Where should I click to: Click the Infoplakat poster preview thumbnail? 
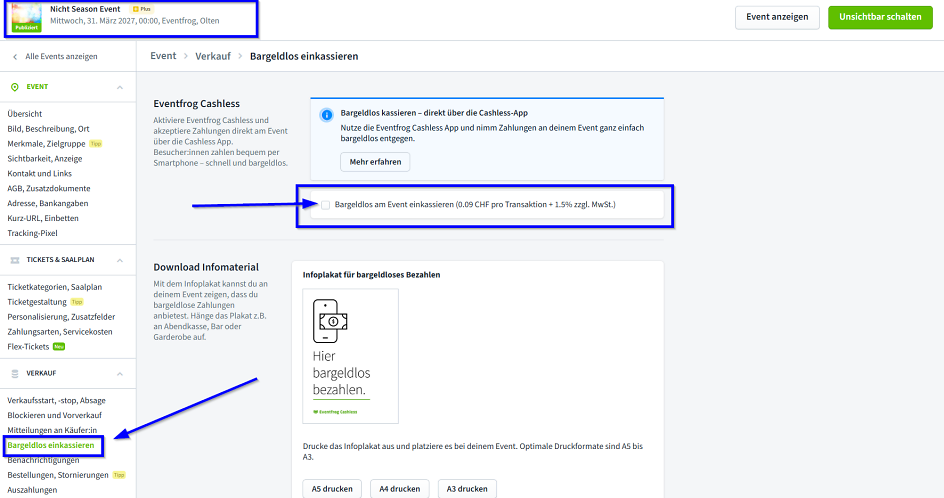pyautogui.click(x=350, y=356)
